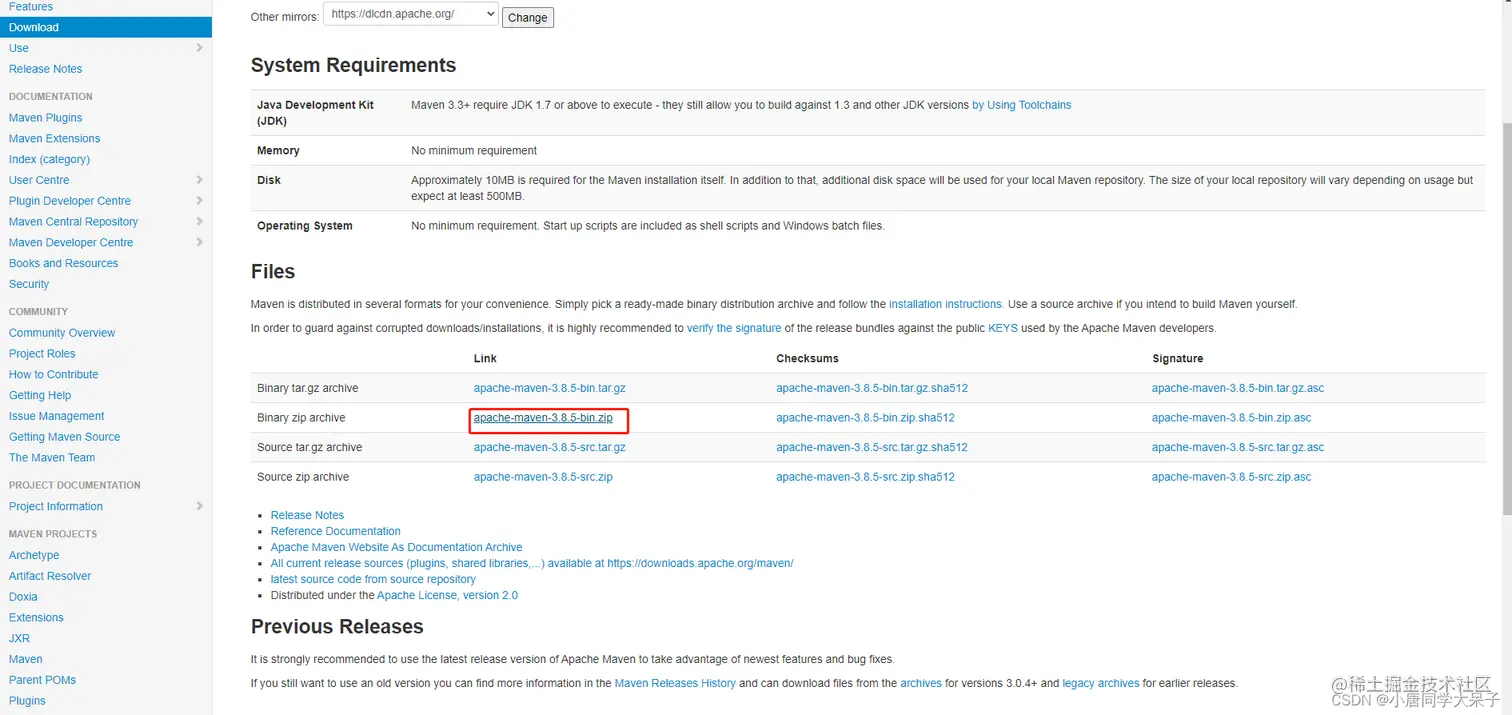Open Reference Documentation link
Image resolution: width=1512 pixels, height=715 pixels.
(335, 531)
